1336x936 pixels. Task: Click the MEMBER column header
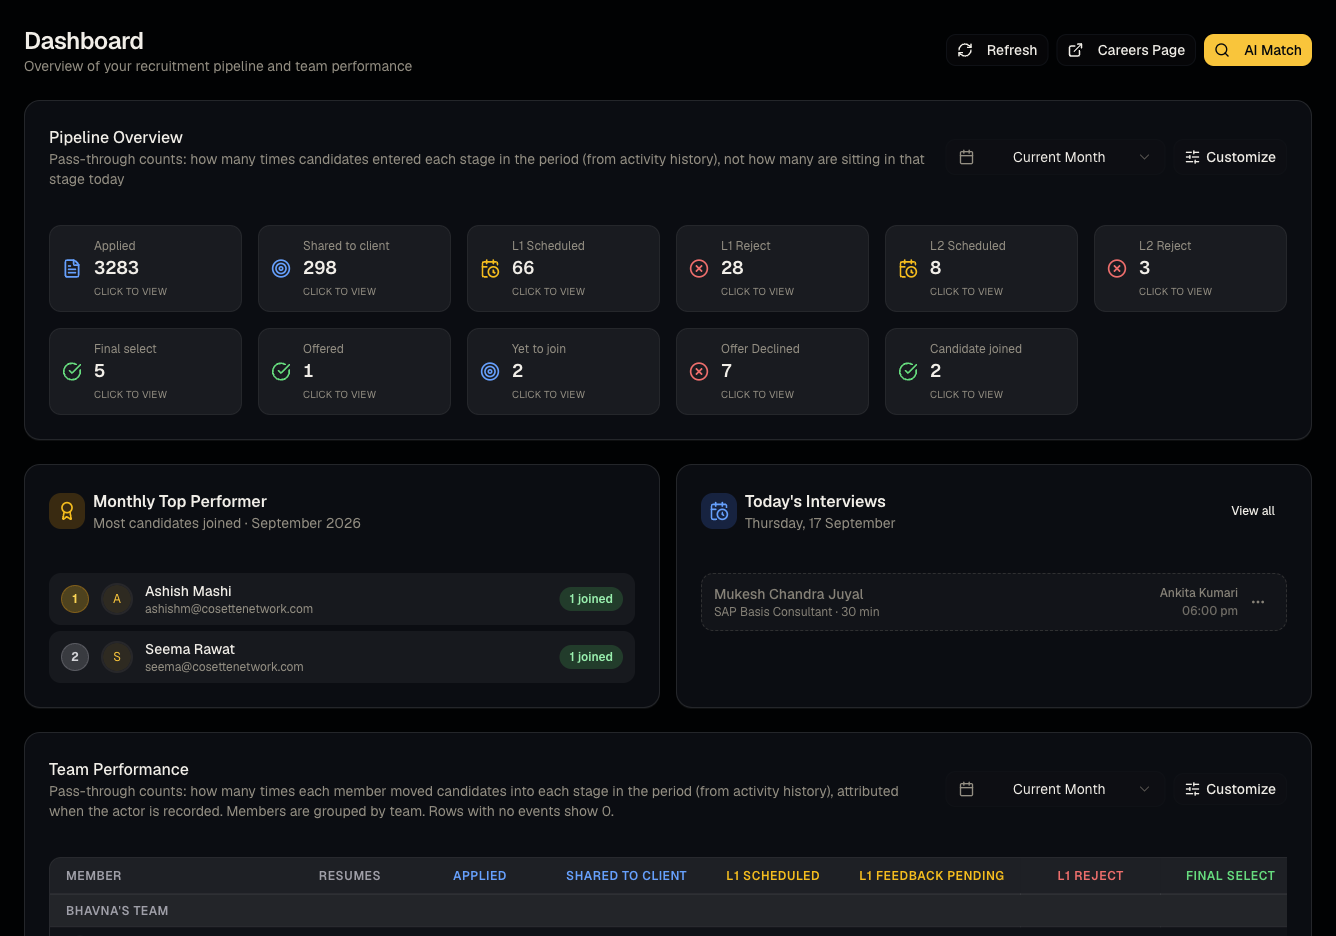(x=94, y=876)
